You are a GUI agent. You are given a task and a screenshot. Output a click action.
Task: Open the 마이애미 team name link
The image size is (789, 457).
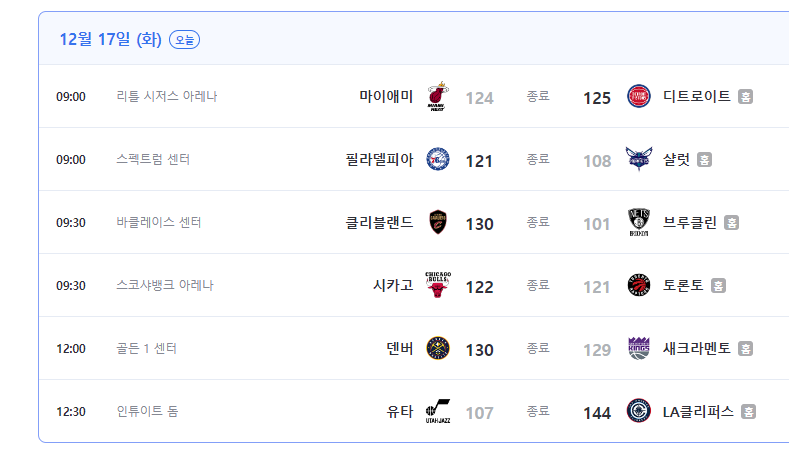(386, 96)
